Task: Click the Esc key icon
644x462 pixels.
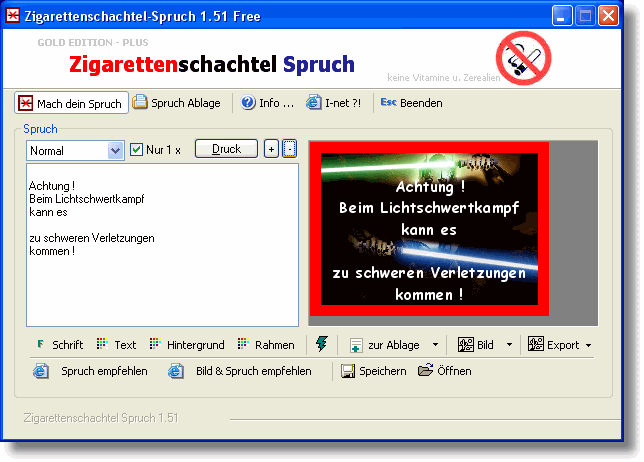Action: (x=388, y=102)
